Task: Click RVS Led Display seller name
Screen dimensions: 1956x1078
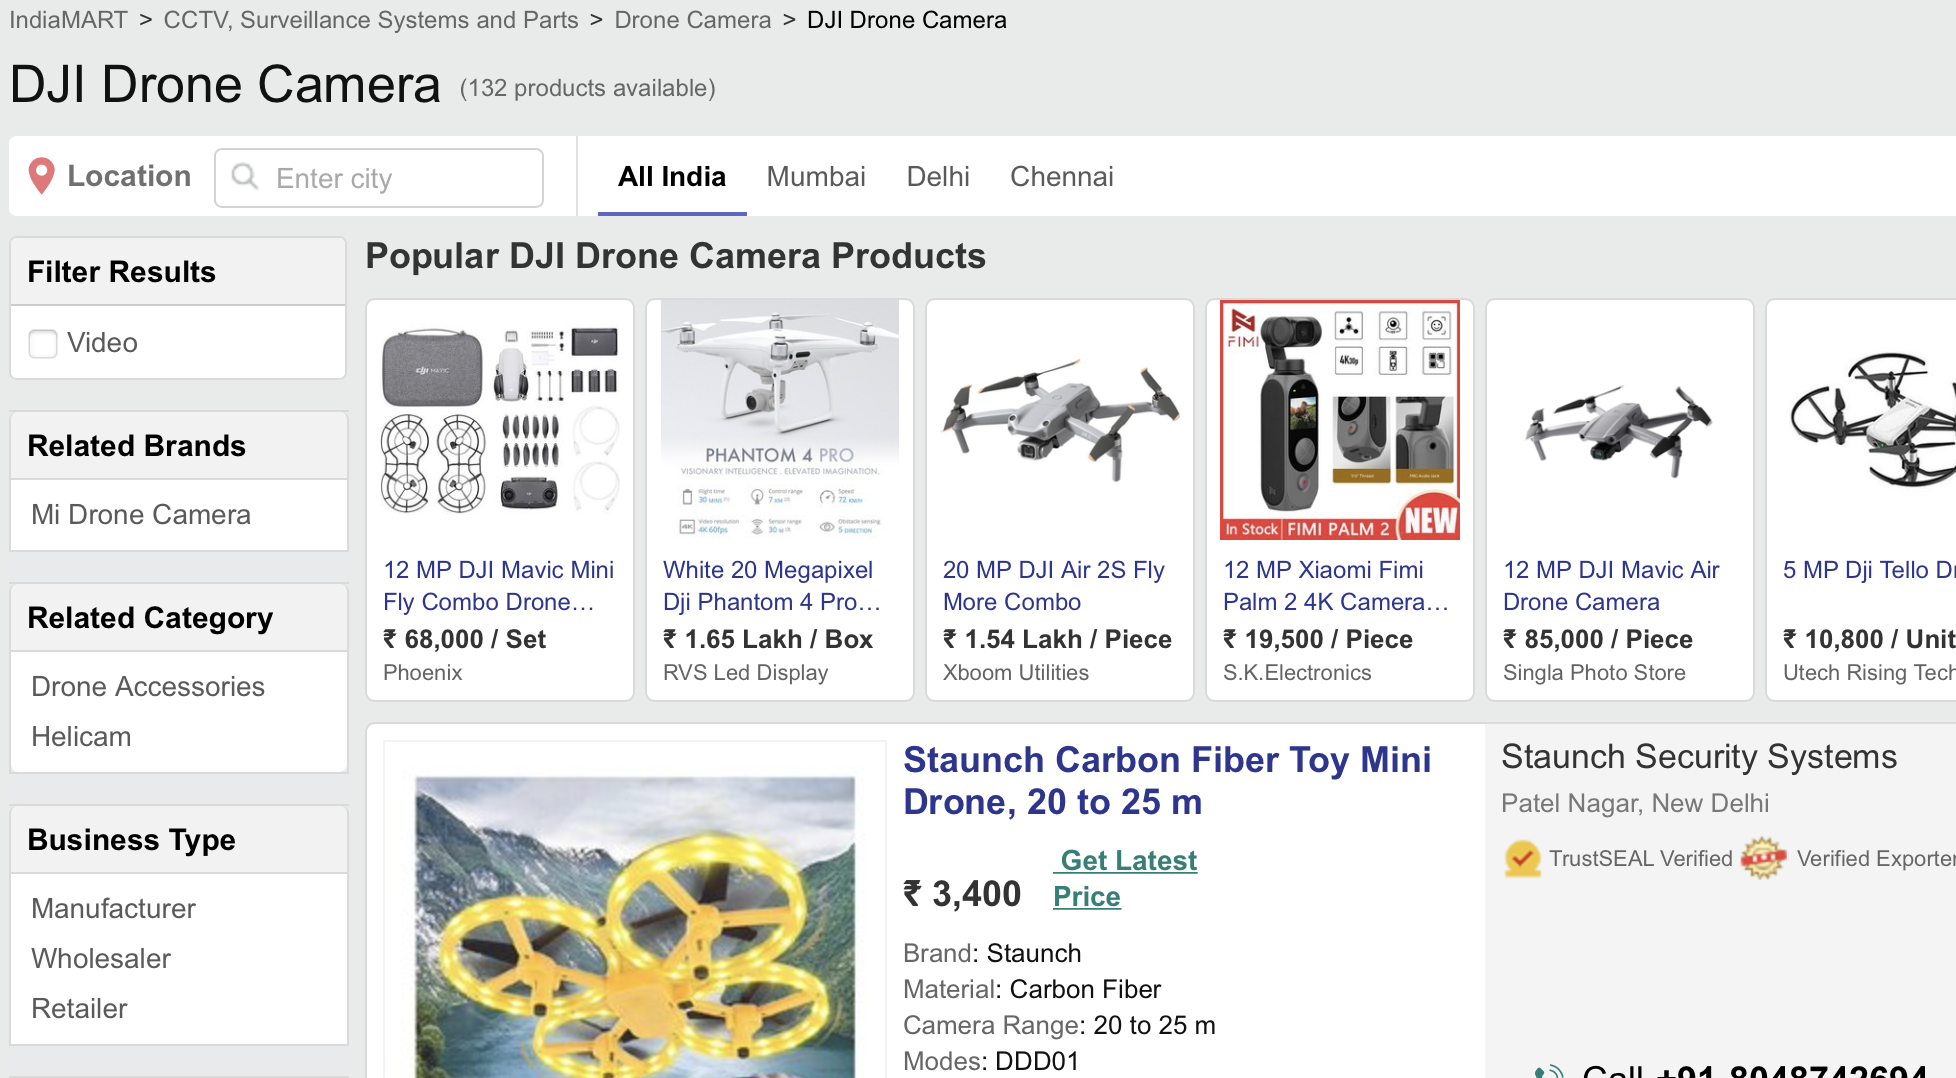Action: point(746,673)
